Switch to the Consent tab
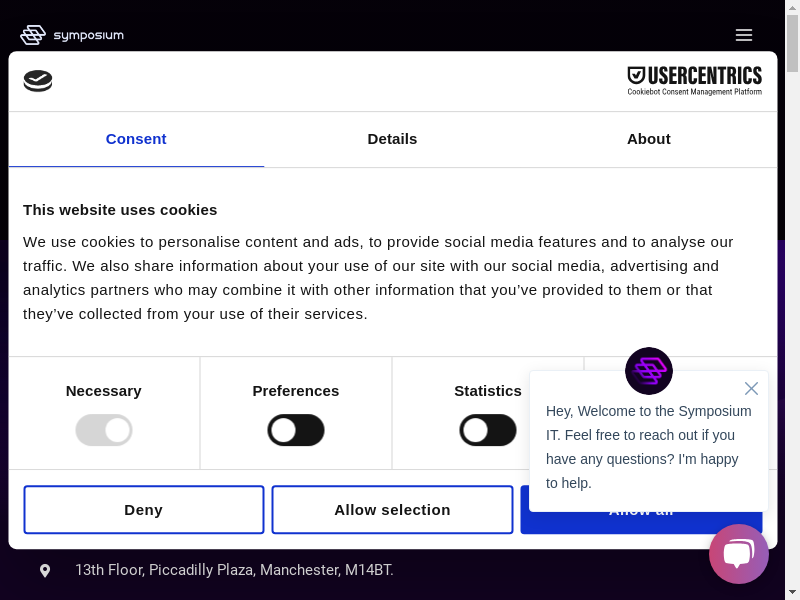Screen dimensions: 800x600 136,139
